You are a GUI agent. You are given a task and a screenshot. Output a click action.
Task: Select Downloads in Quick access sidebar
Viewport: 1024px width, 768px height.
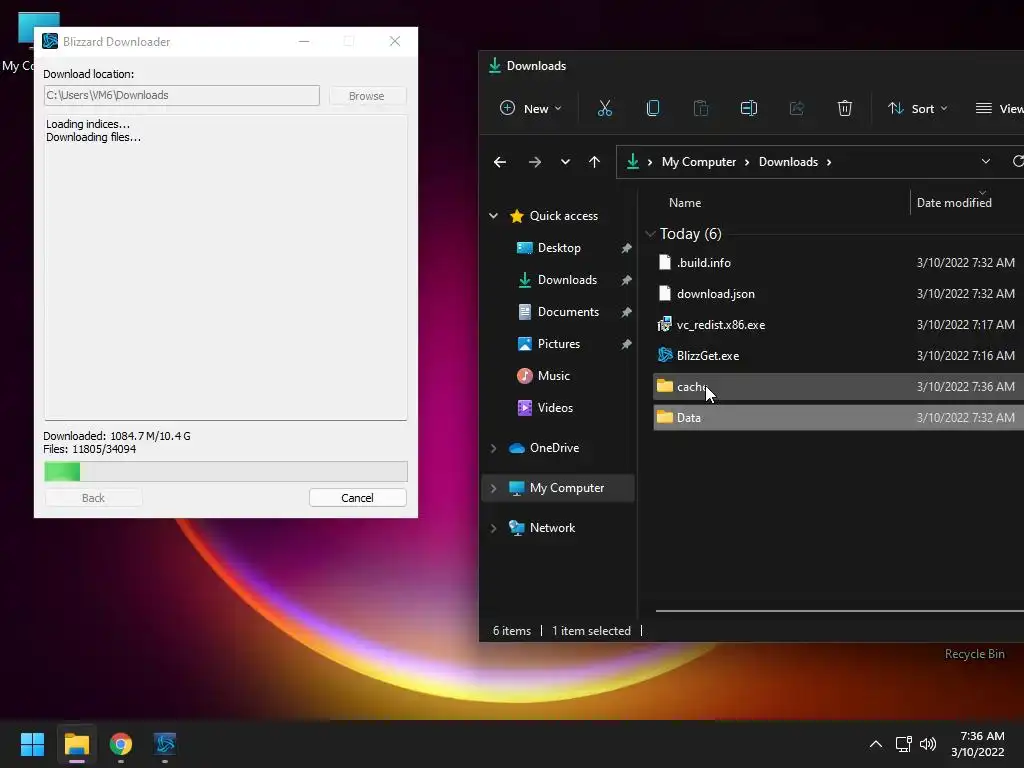coord(567,280)
